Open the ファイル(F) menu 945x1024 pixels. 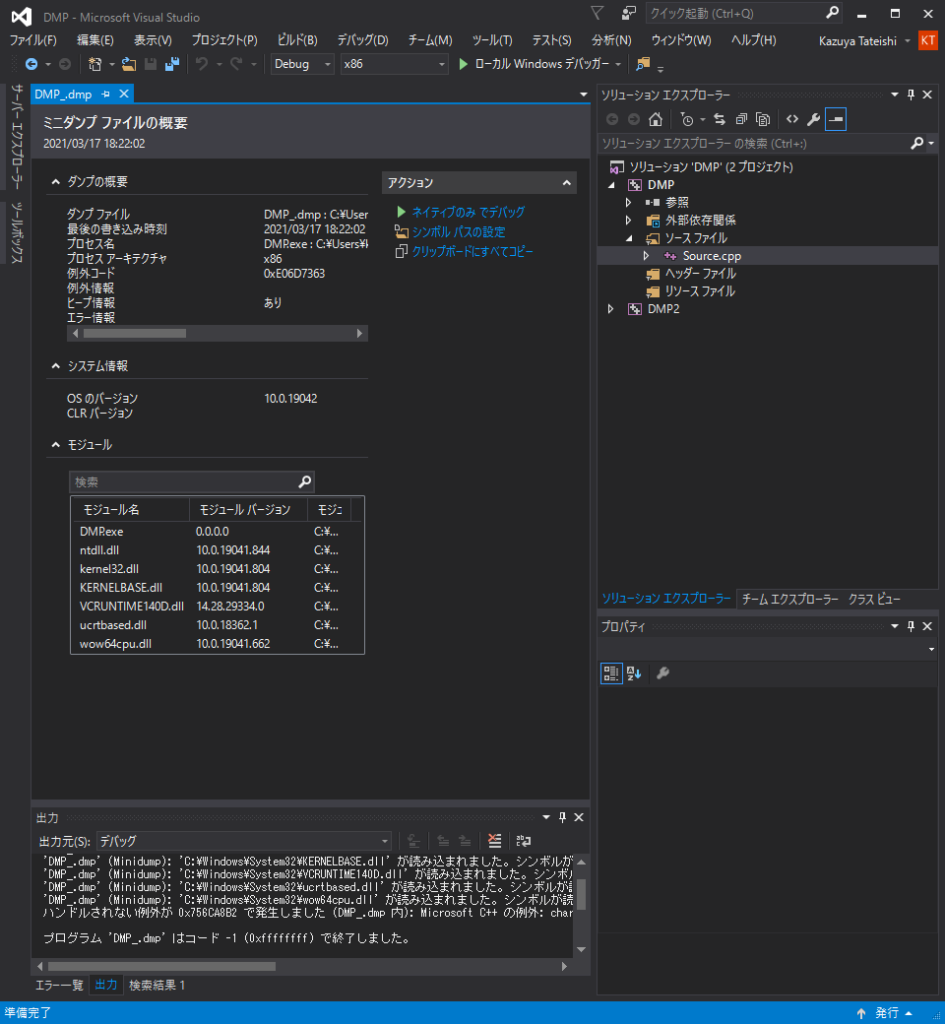pos(33,40)
